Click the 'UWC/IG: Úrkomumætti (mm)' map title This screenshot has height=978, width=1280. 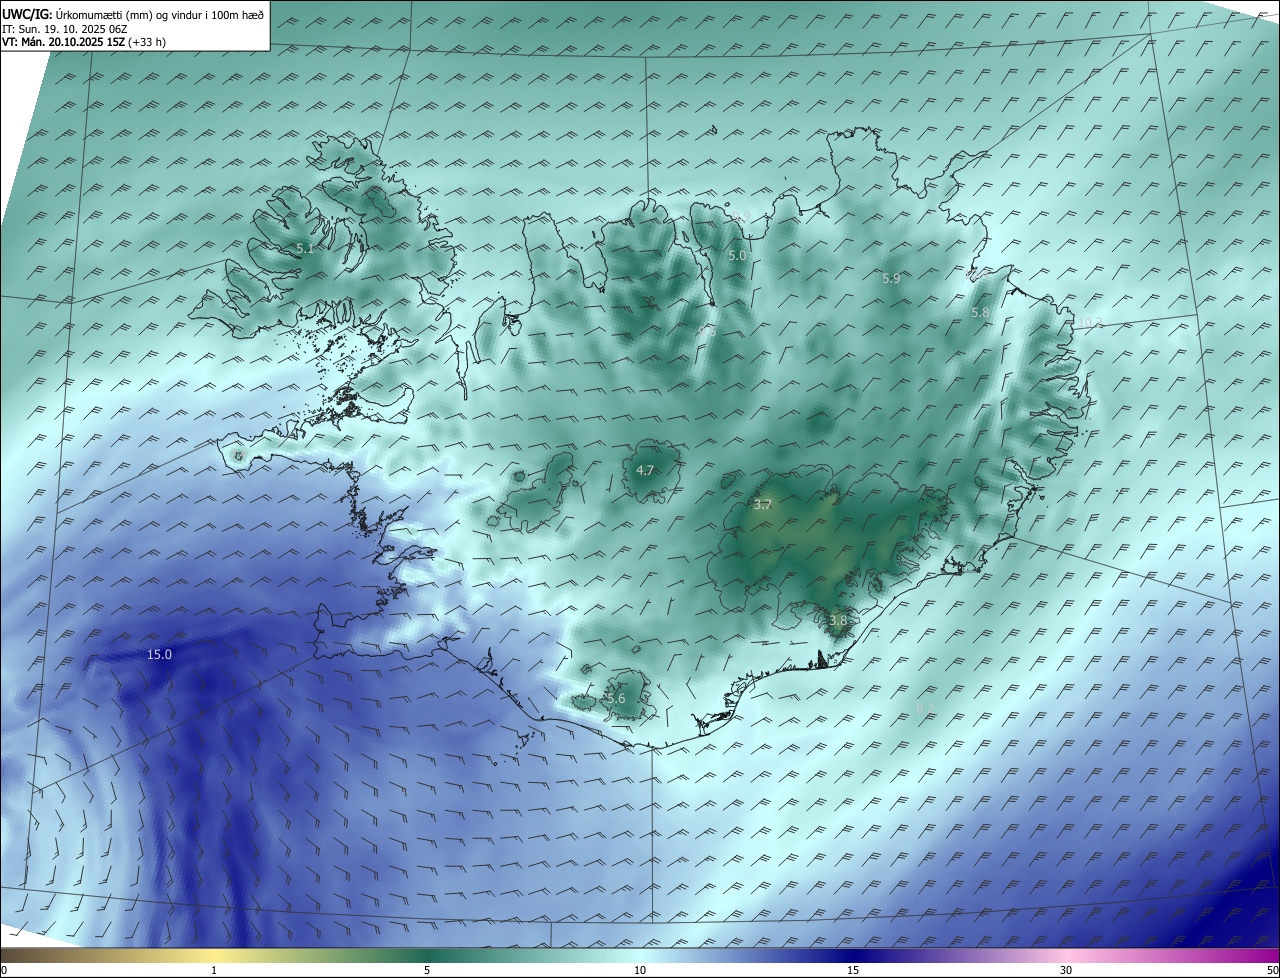tap(134, 13)
